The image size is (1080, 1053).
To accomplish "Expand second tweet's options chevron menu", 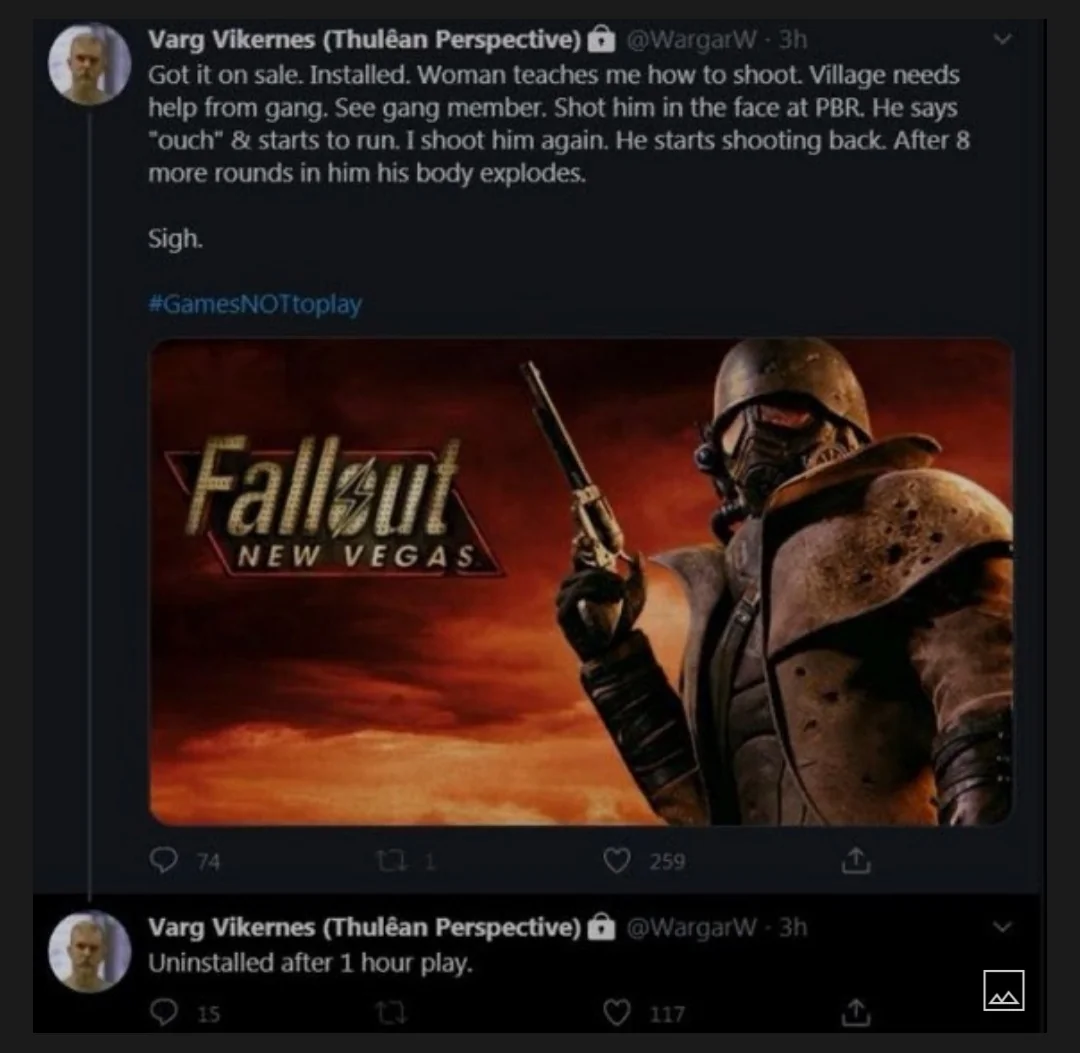I will 1003,927.
